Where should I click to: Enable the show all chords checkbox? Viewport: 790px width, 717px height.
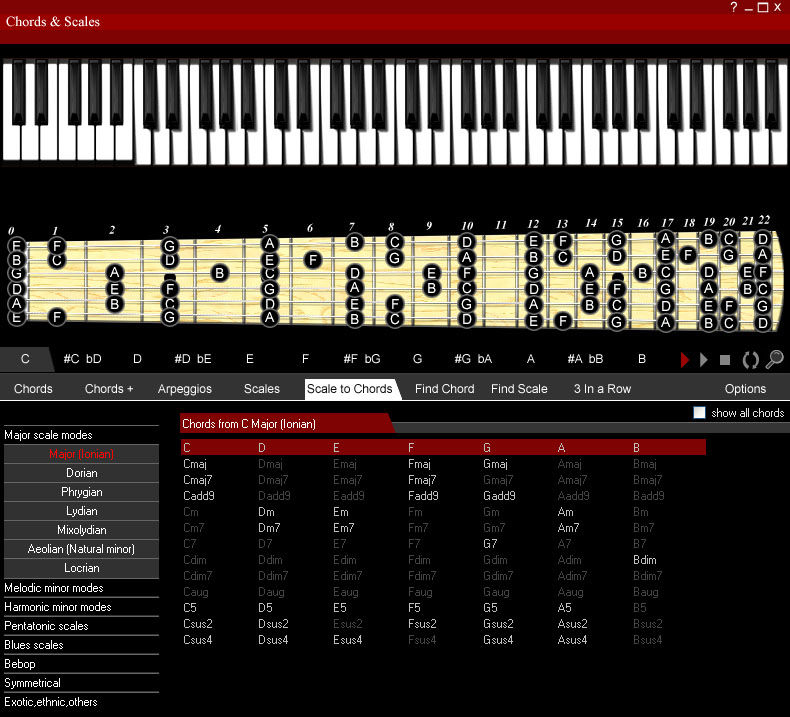pyautogui.click(x=699, y=413)
